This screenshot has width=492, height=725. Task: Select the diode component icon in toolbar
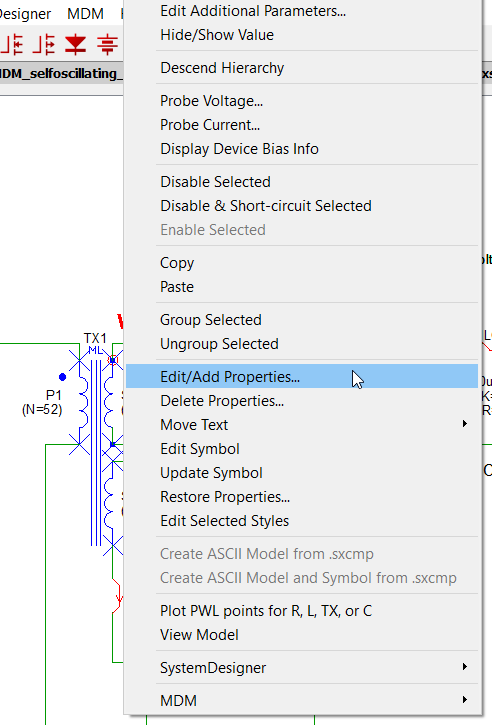pos(75,45)
